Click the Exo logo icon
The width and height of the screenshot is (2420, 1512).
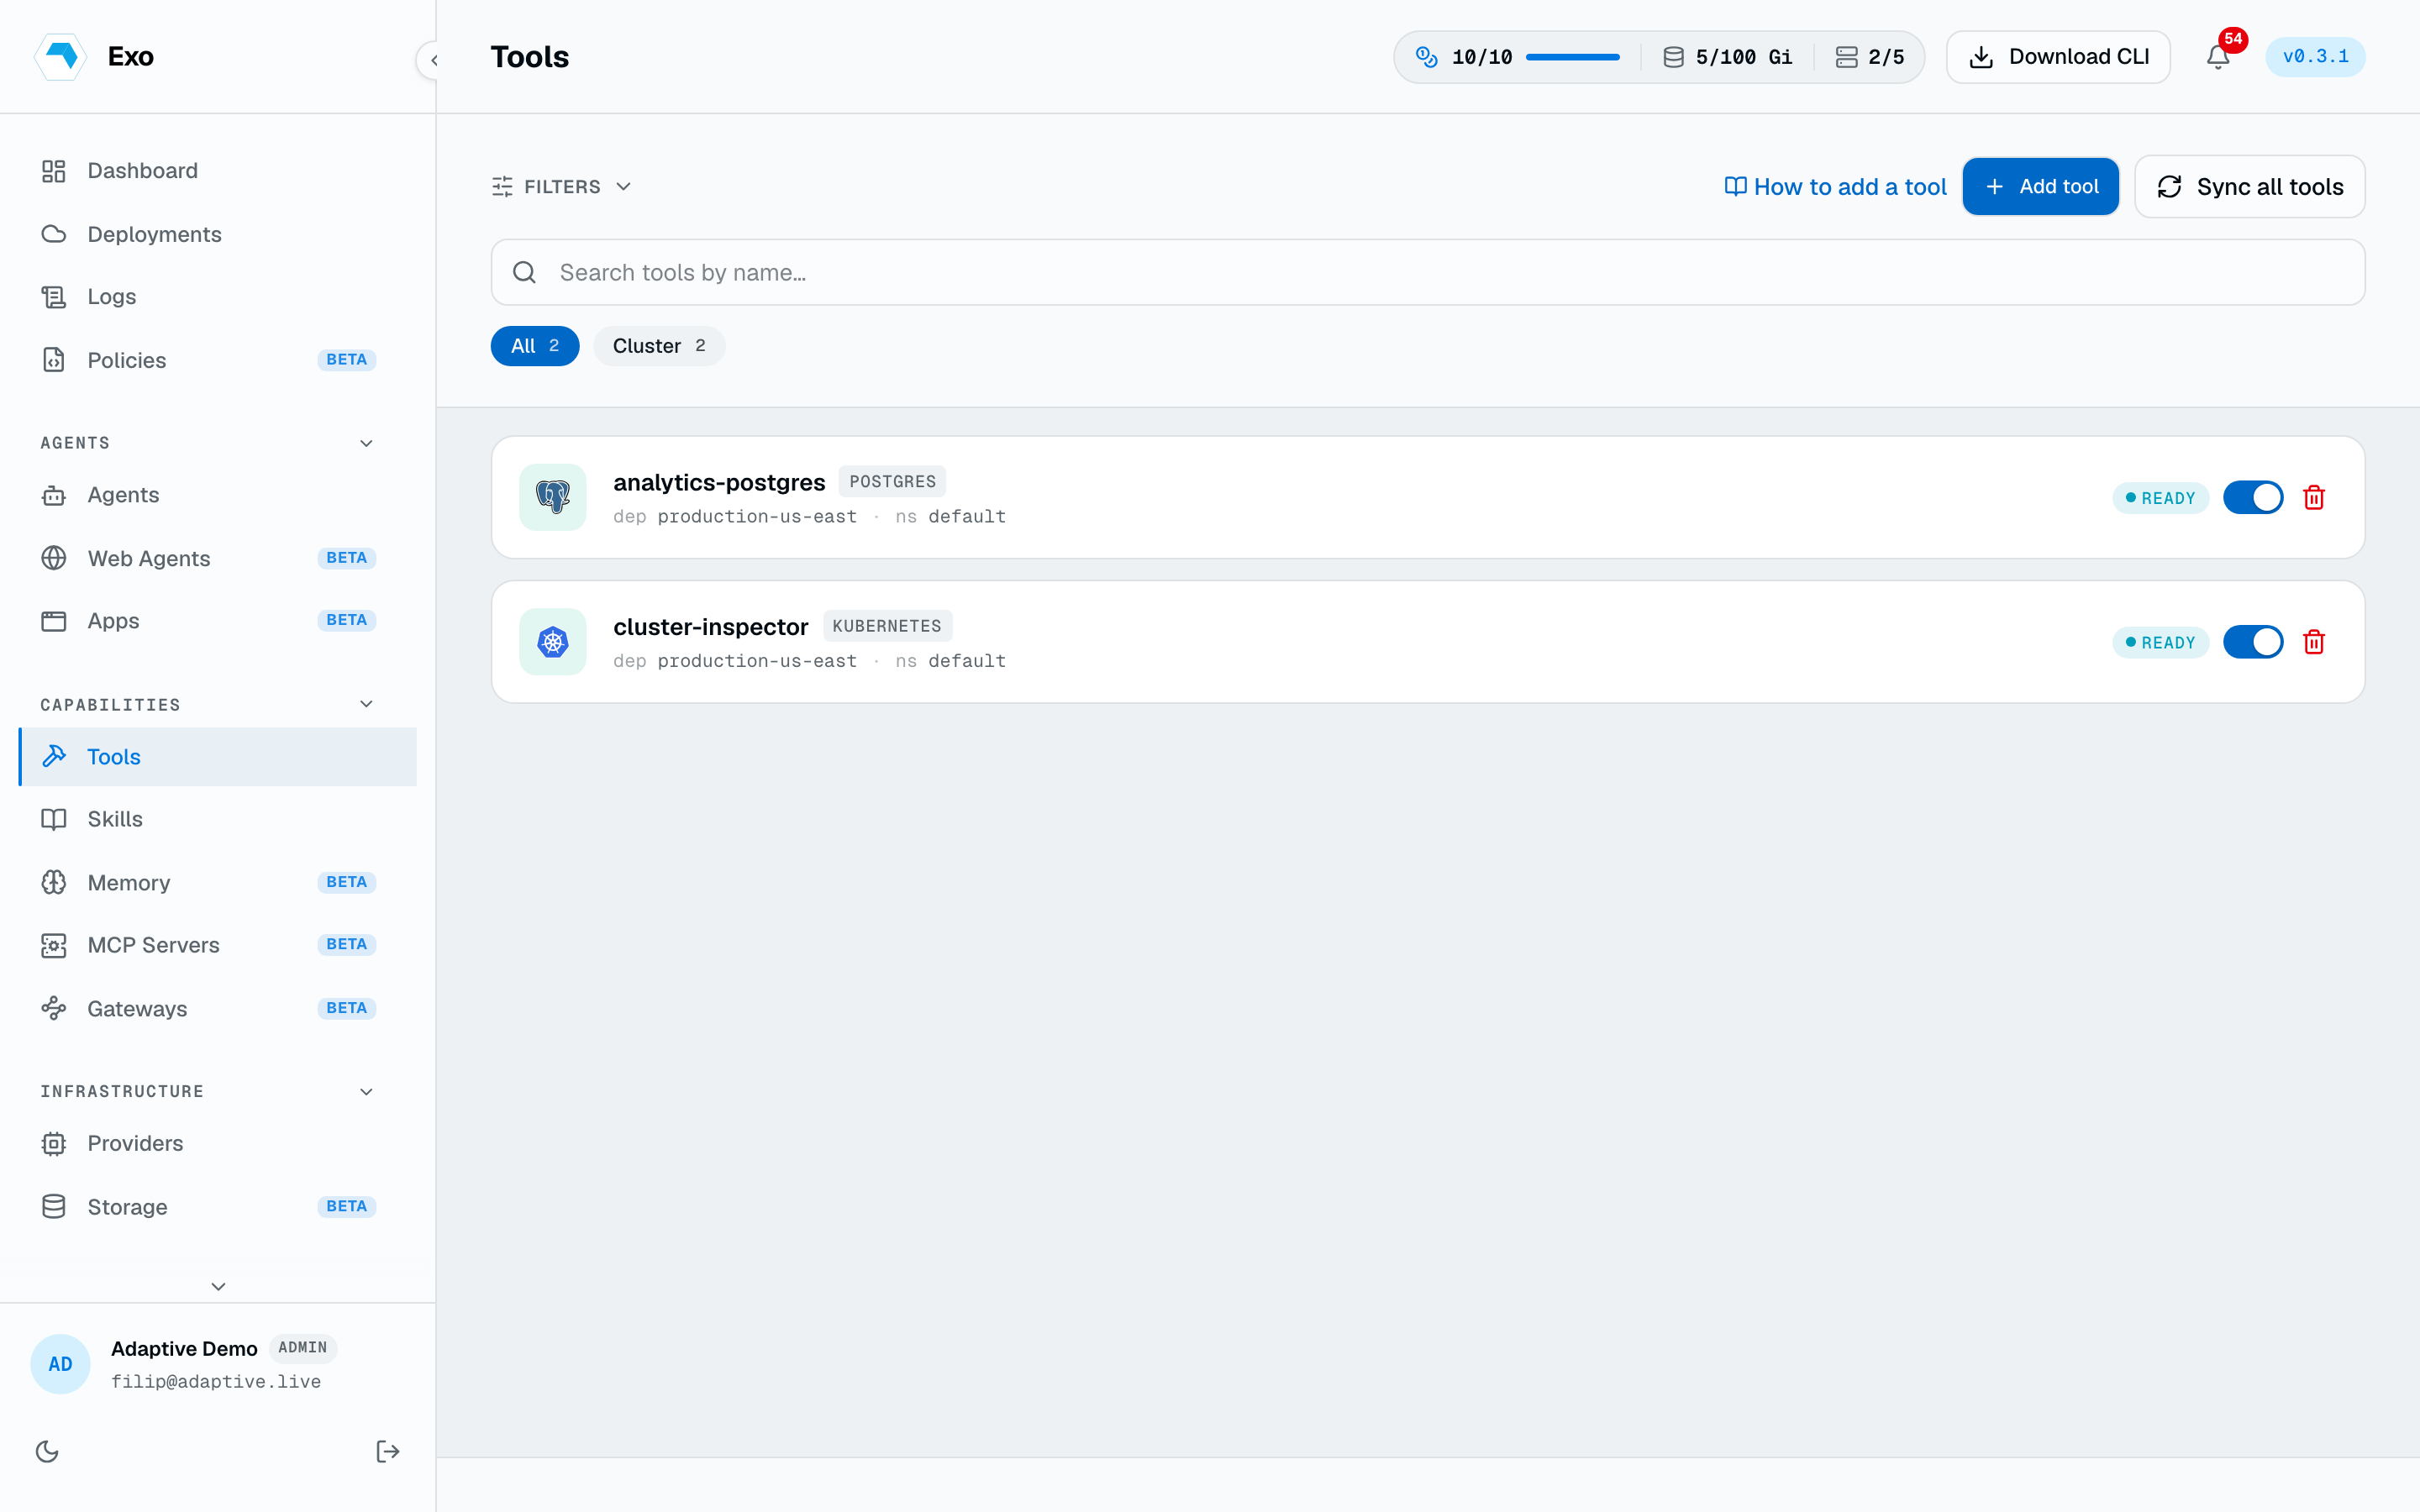tap(61, 56)
